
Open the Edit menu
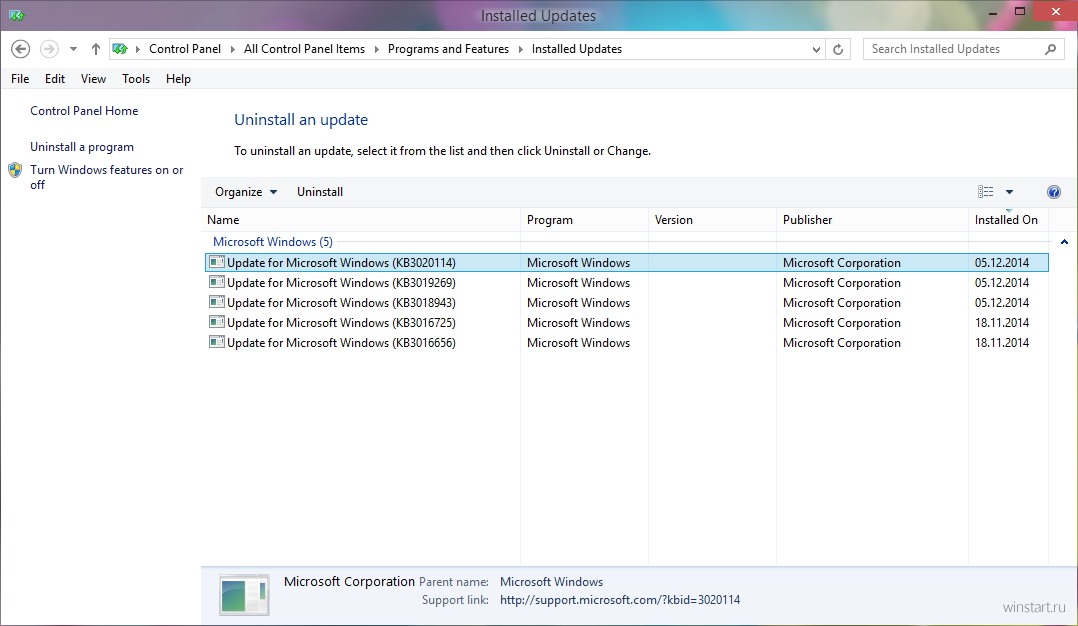click(x=55, y=79)
